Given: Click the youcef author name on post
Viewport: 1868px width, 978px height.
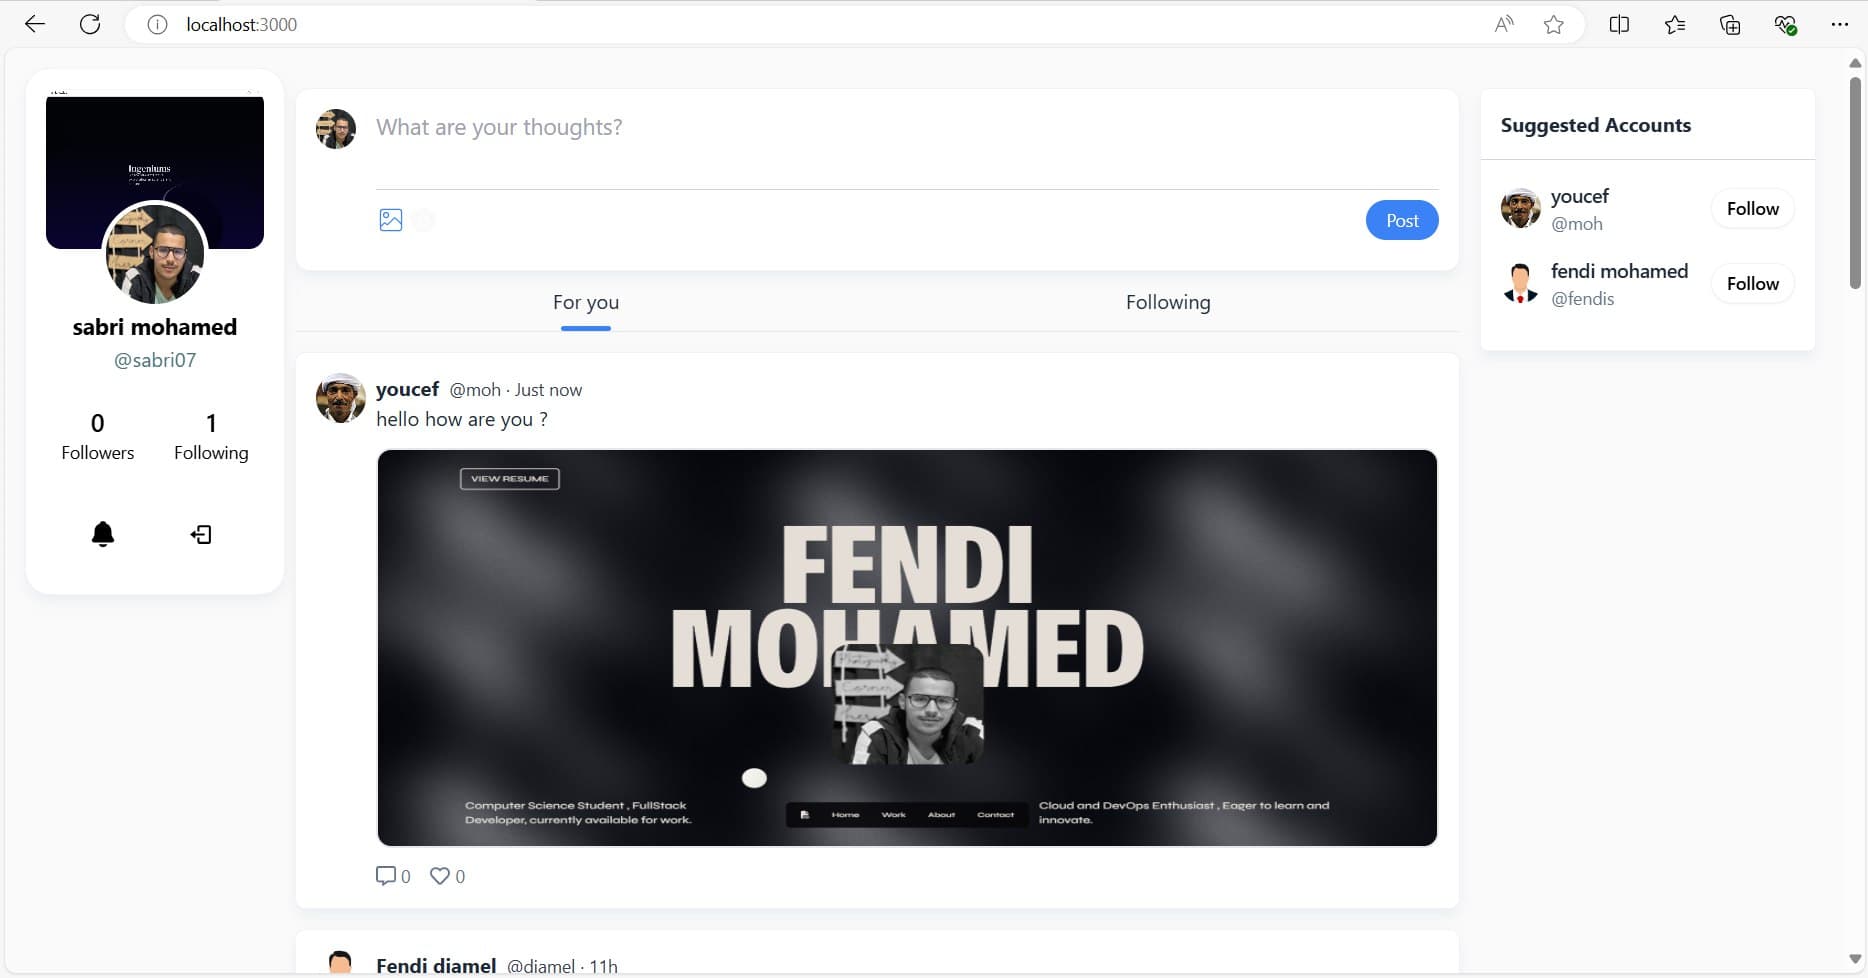Looking at the screenshot, I should (407, 389).
